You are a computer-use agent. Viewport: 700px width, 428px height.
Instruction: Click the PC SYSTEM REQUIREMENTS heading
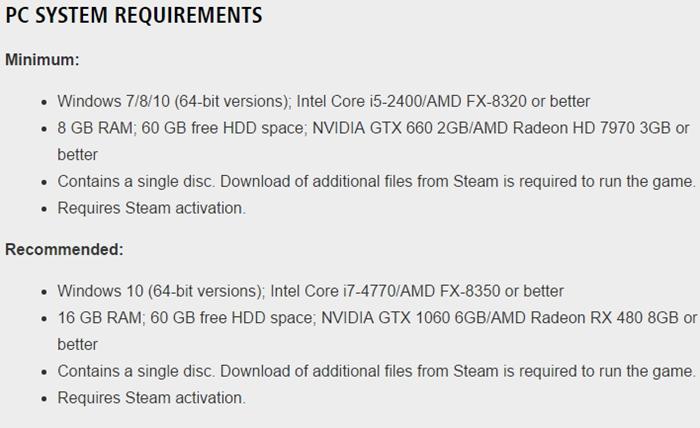[134, 17]
